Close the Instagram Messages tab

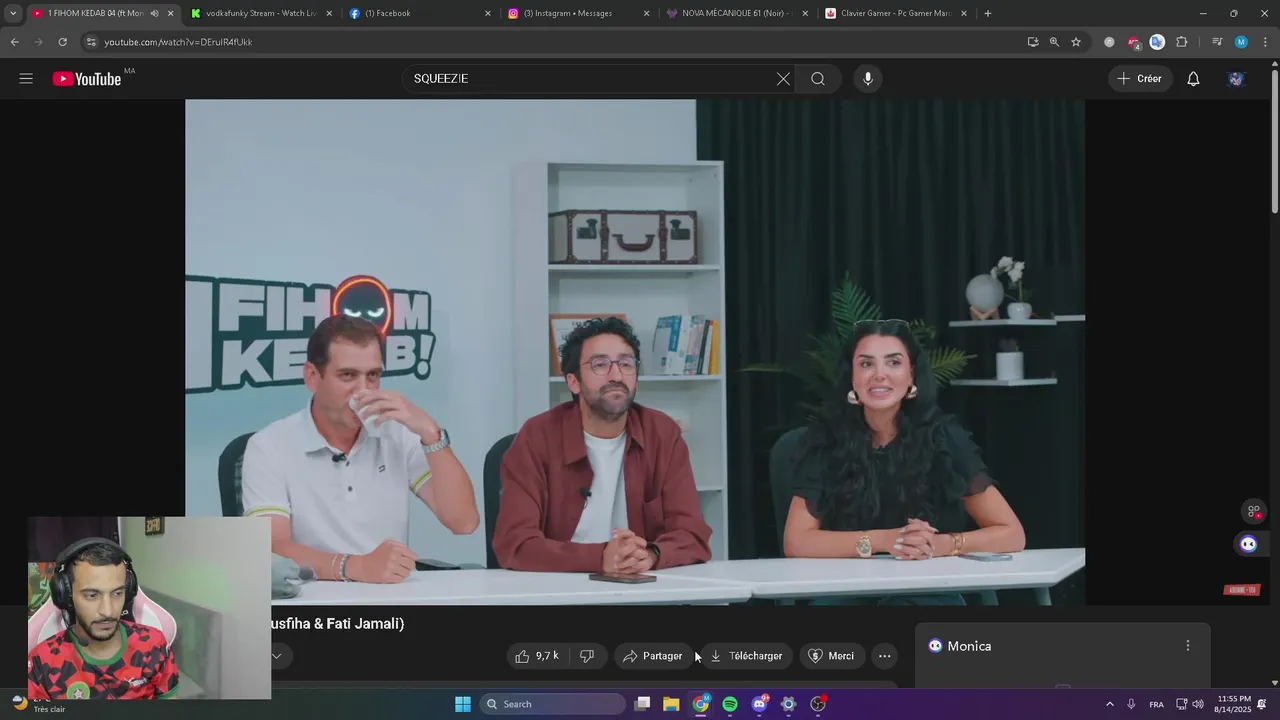pos(646,13)
